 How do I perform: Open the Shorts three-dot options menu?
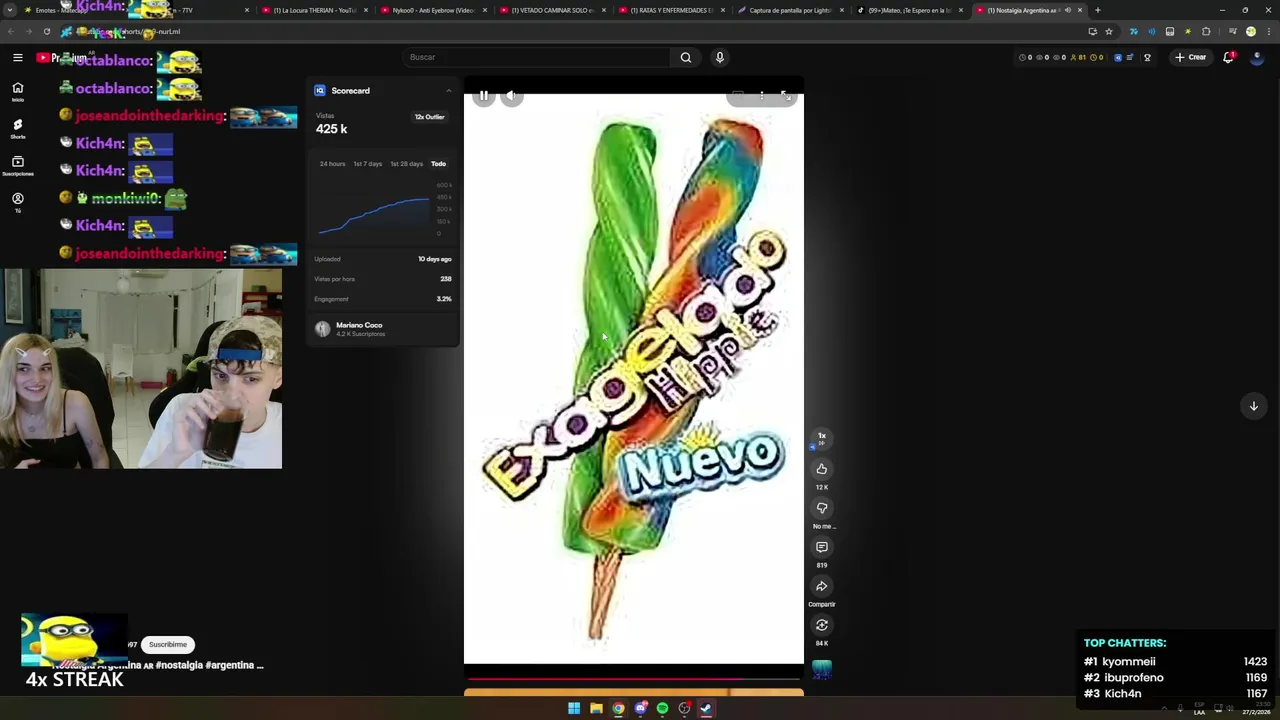click(x=762, y=96)
